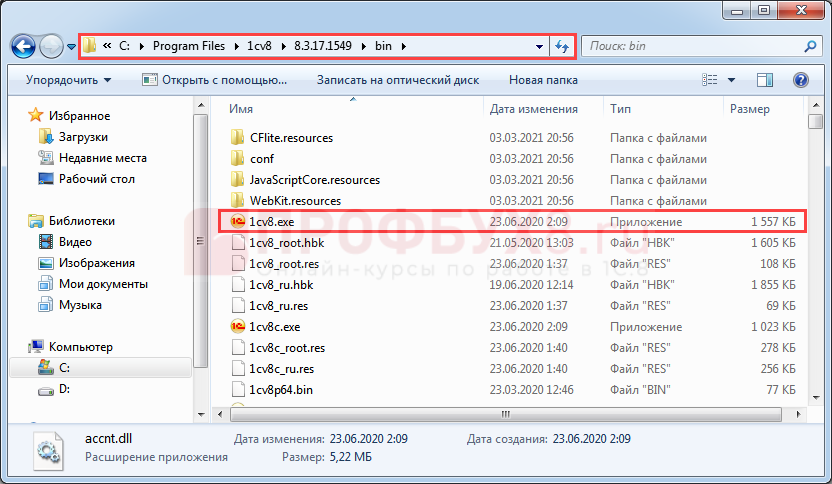This screenshot has width=832, height=484.
Task: Click the back navigation arrow
Action: click(x=24, y=46)
